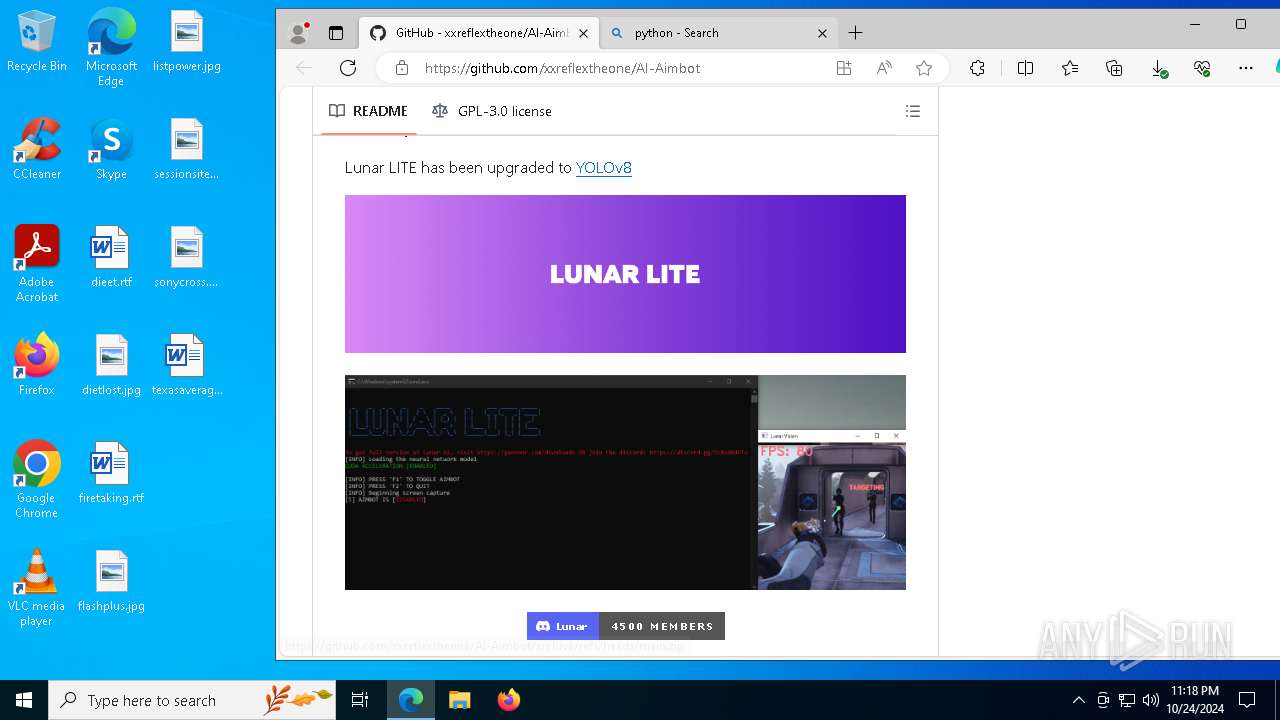
Task: Select flashplus.jpg file
Action: pyautogui.click(x=111, y=582)
